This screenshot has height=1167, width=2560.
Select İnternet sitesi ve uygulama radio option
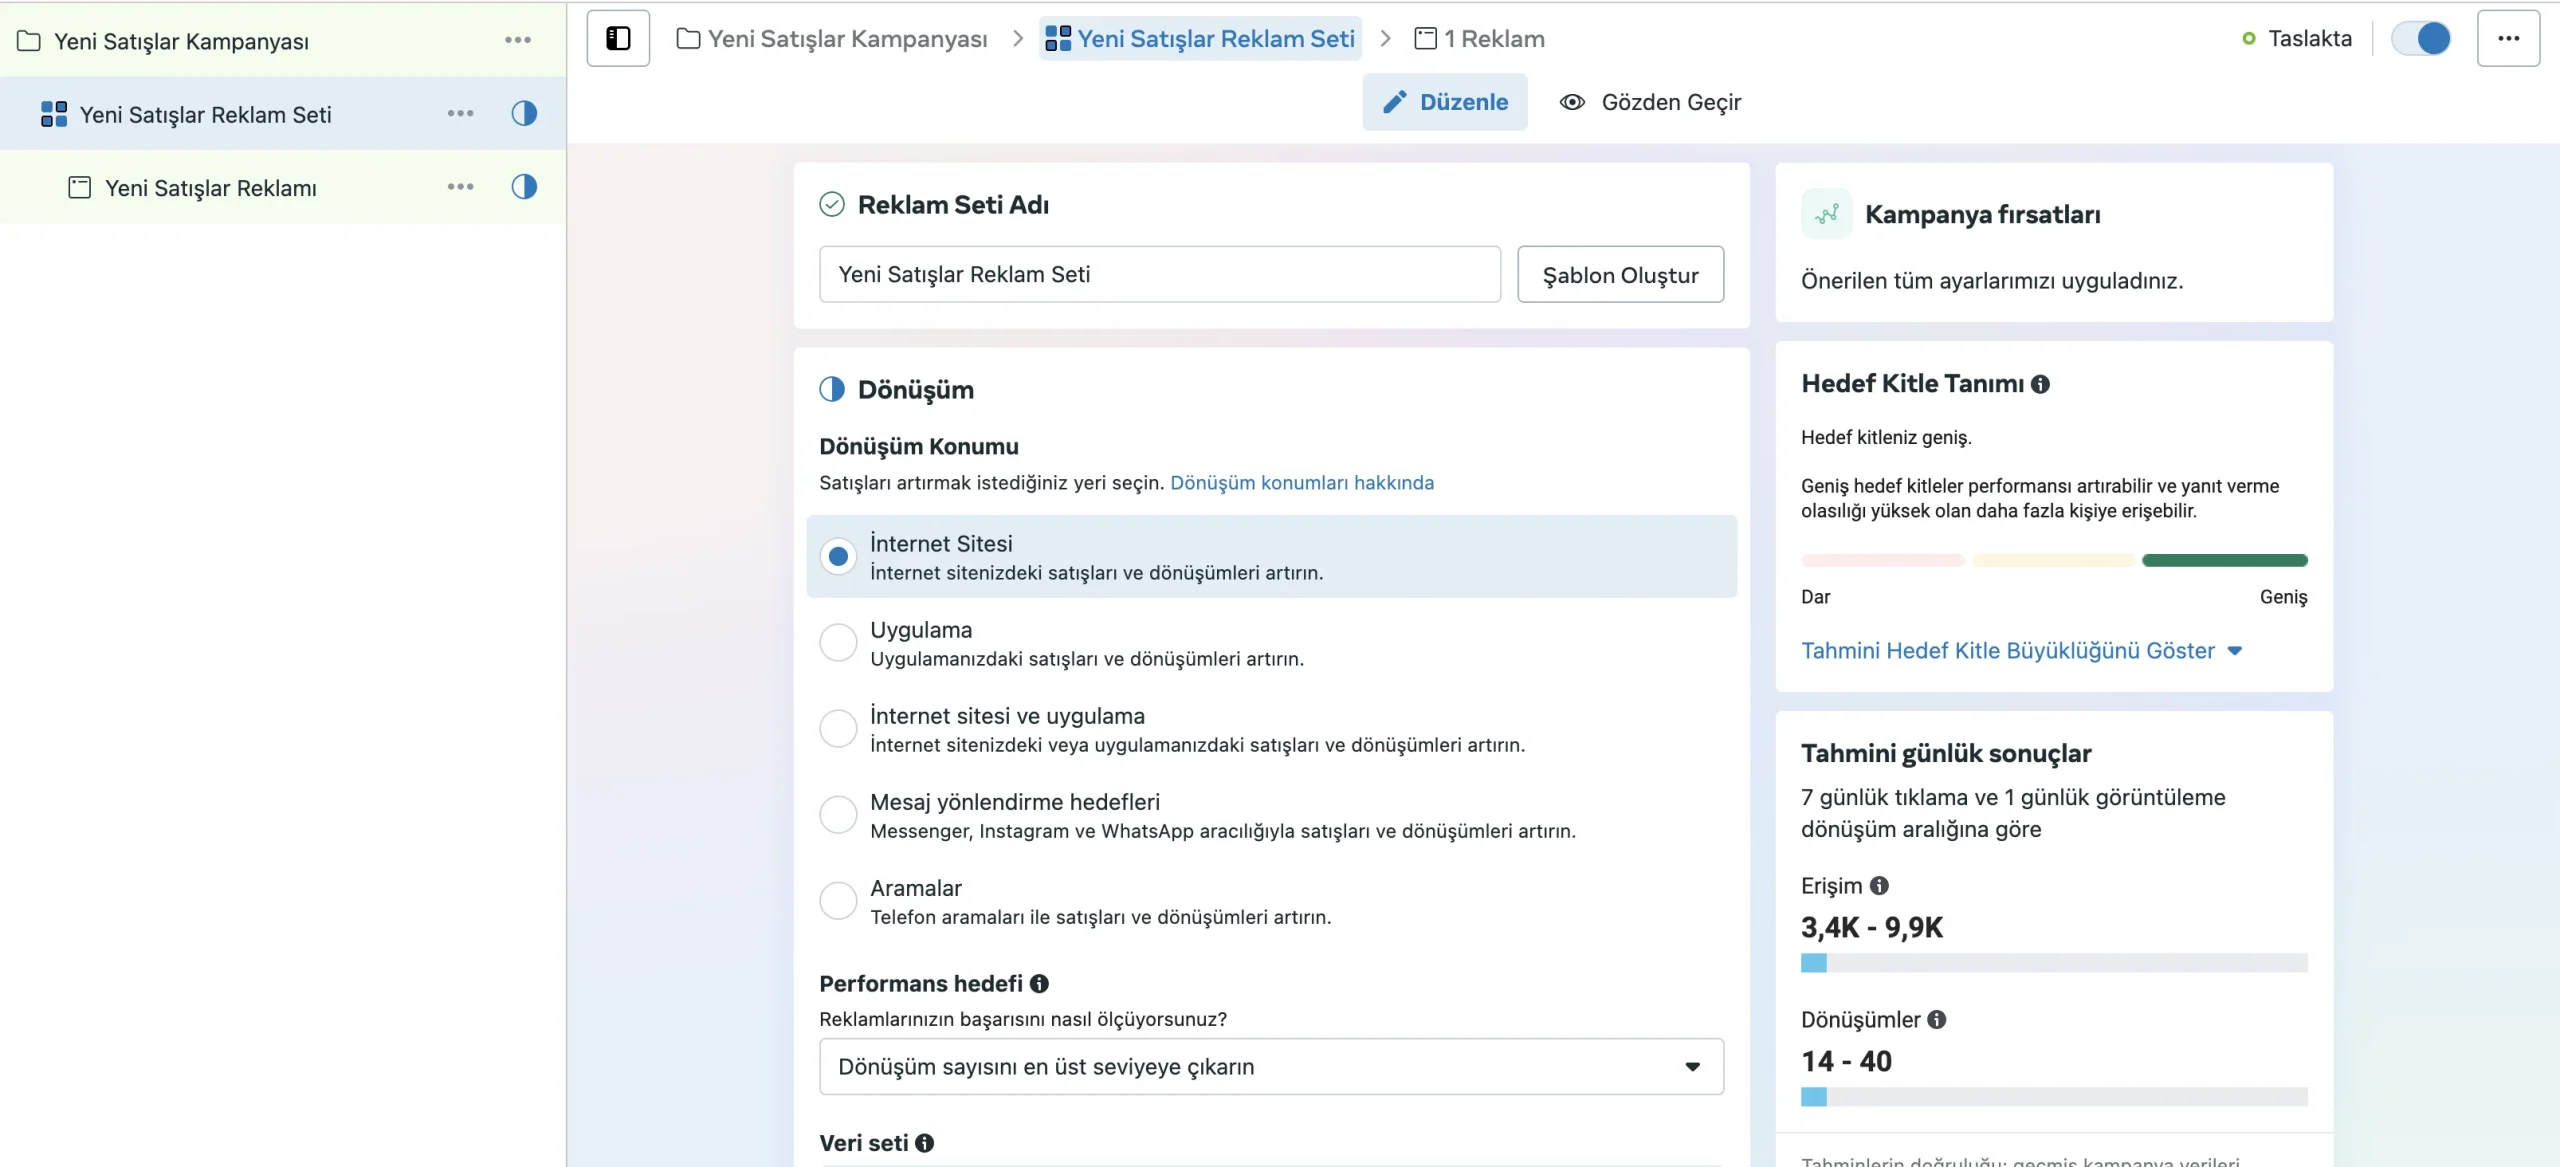click(x=838, y=729)
